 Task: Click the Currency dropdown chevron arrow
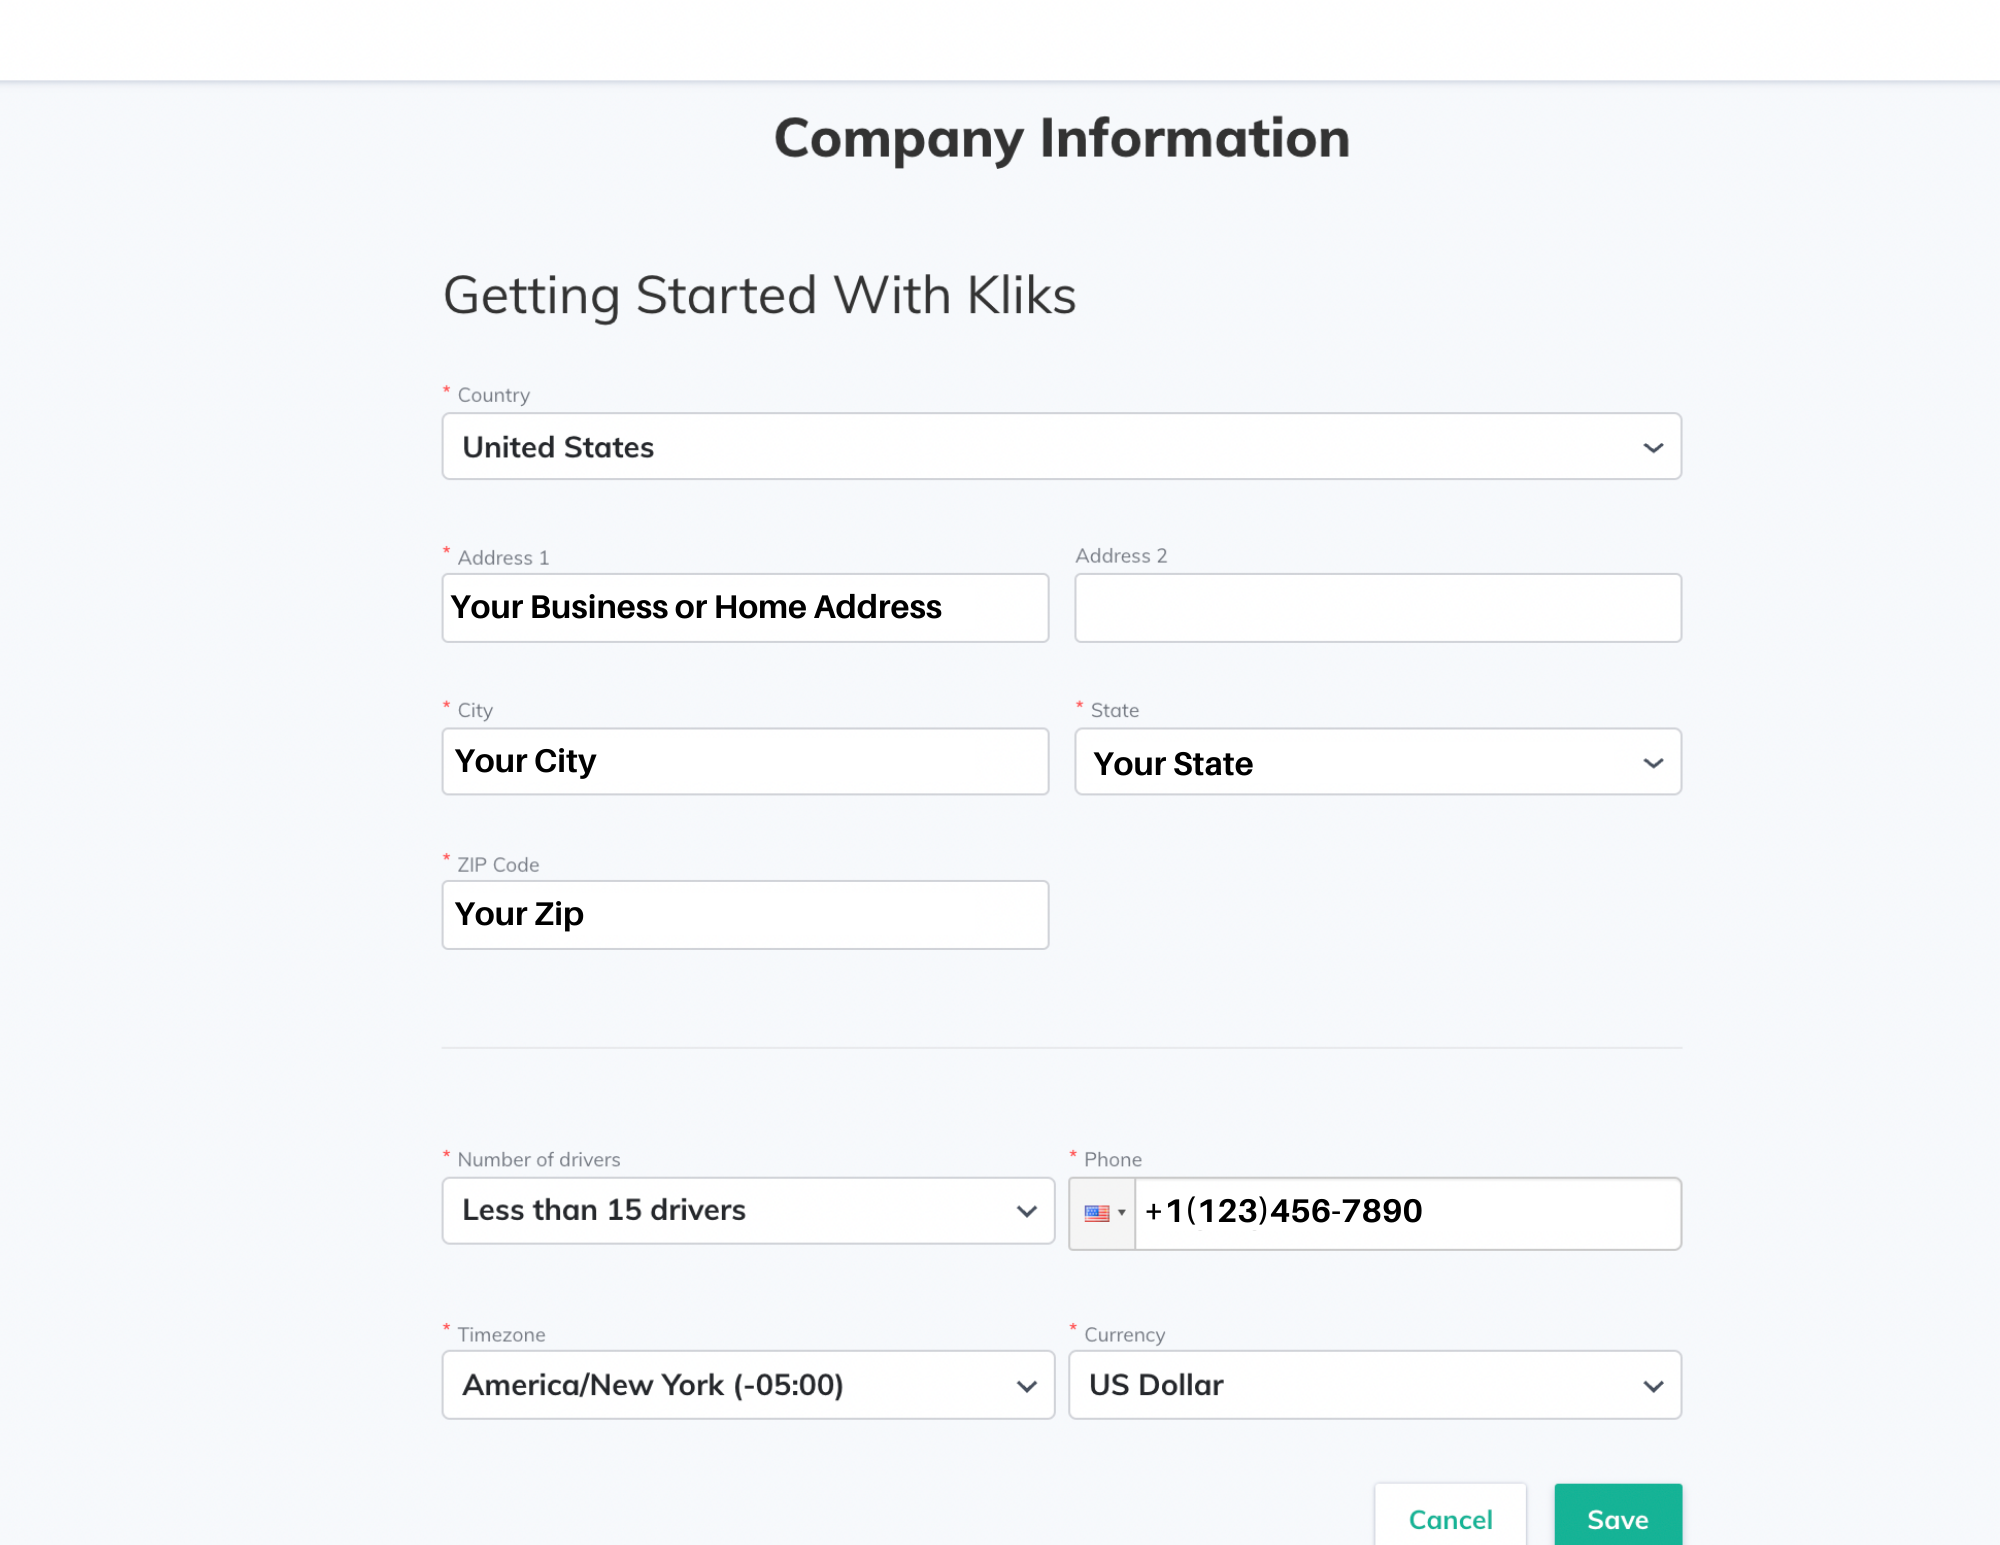1653,1386
